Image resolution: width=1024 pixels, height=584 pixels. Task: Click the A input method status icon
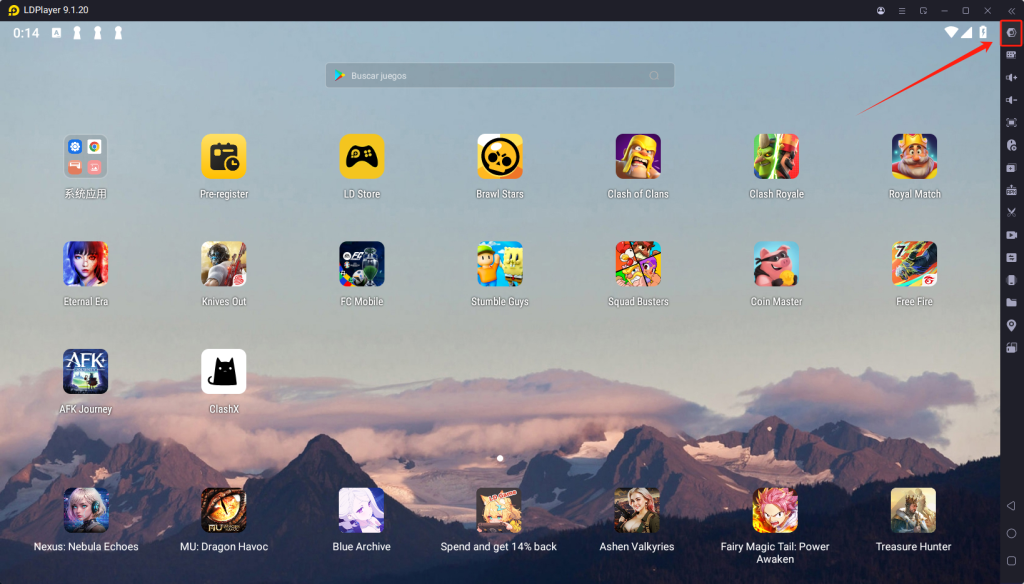(x=57, y=33)
